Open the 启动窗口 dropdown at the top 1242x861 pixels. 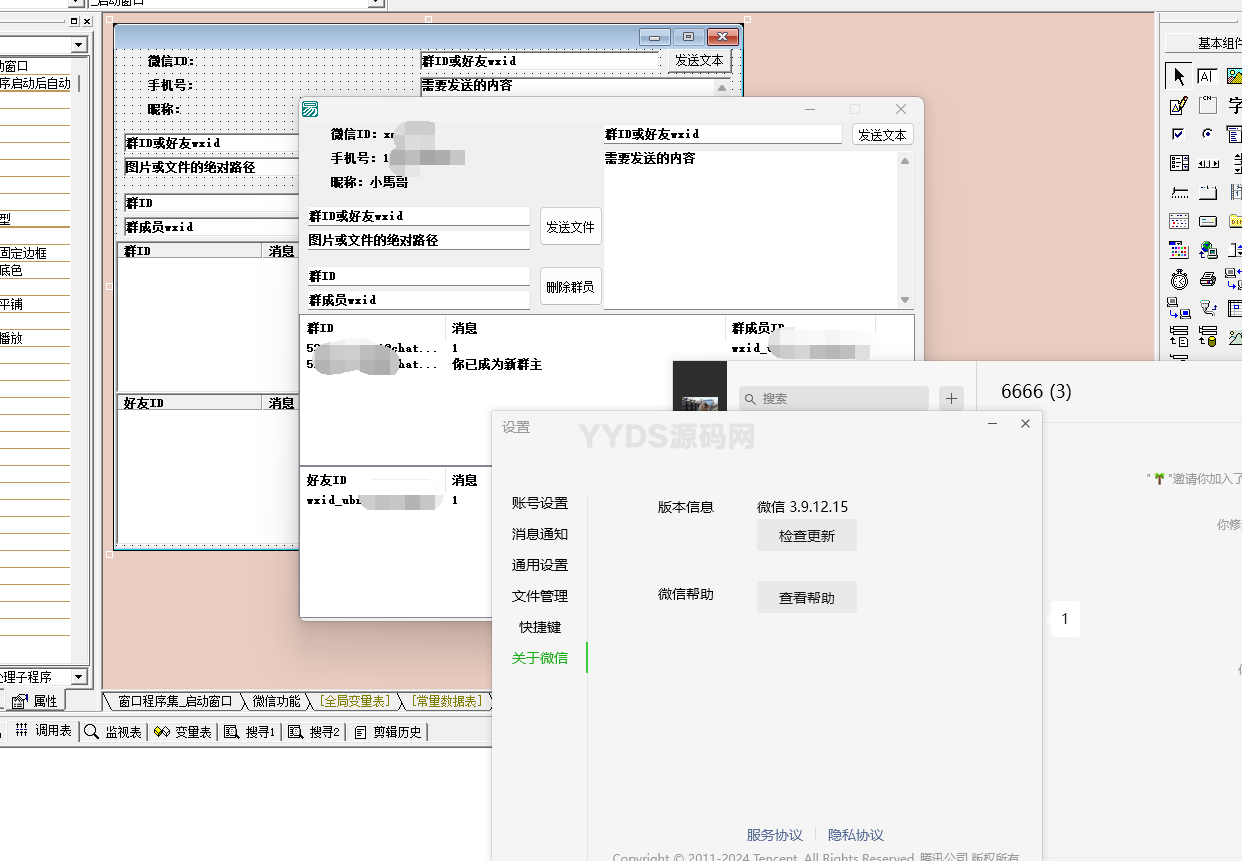pos(376,3)
